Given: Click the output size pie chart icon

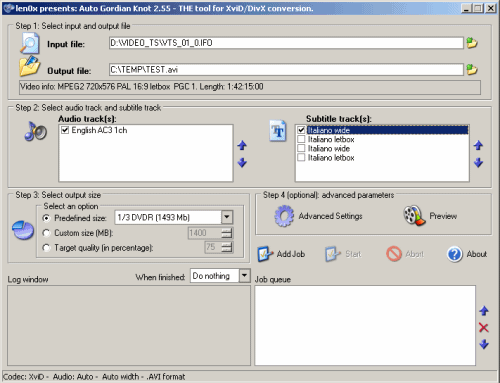Looking at the screenshot, I should [x=23, y=230].
